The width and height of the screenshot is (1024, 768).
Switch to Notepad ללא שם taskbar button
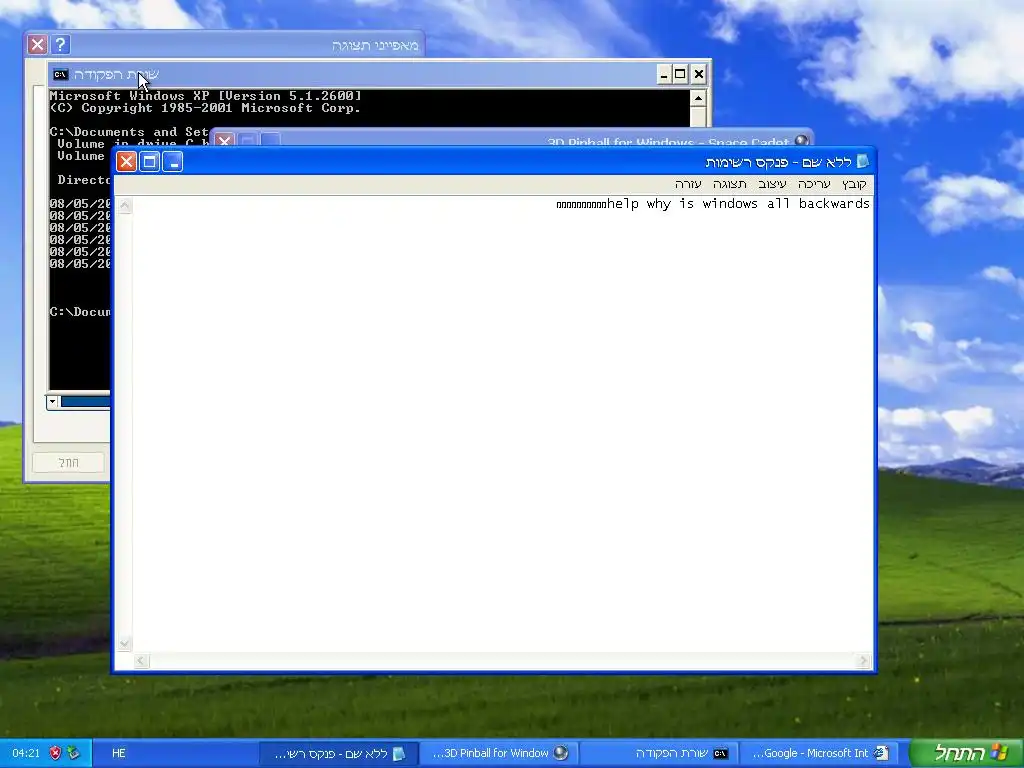pyautogui.click(x=340, y=753)
